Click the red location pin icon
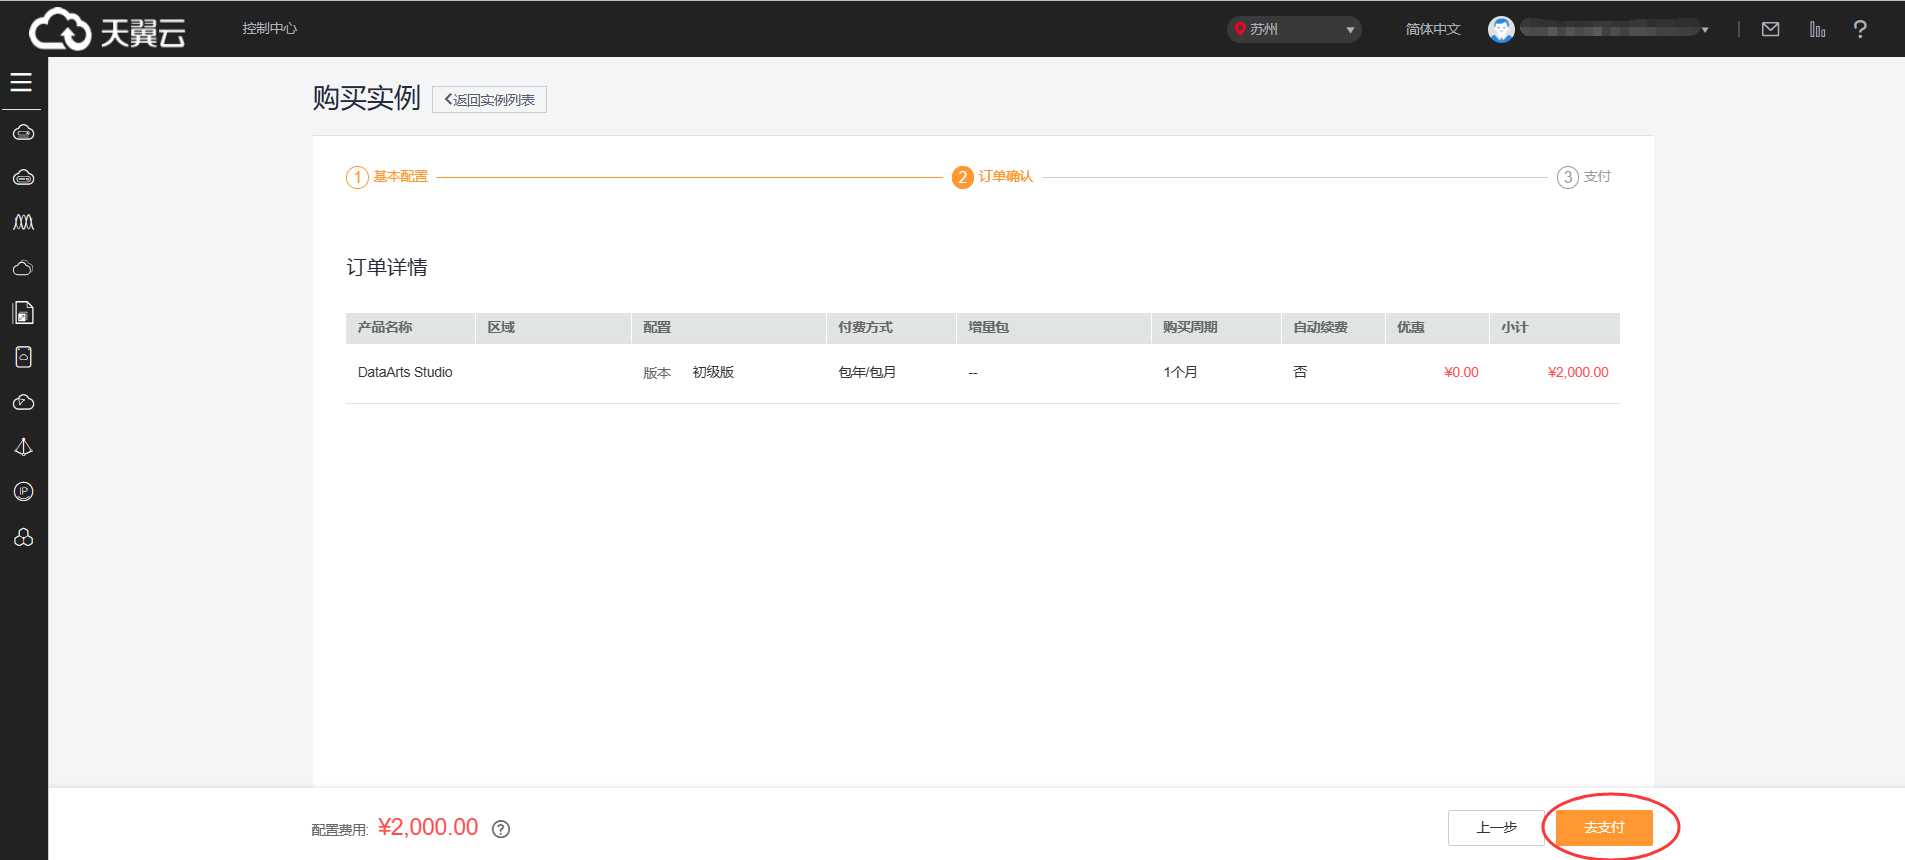The image size is (1905, 860). [1240, 29]
